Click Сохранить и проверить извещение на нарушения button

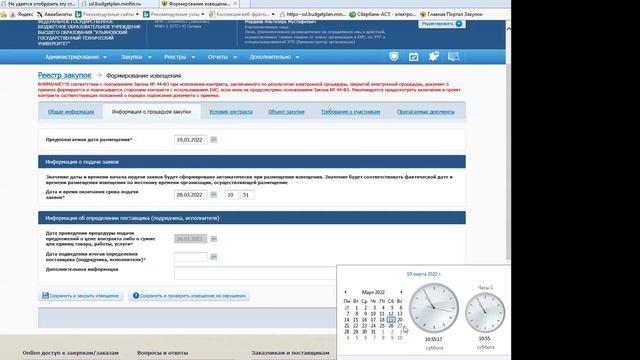189,296
